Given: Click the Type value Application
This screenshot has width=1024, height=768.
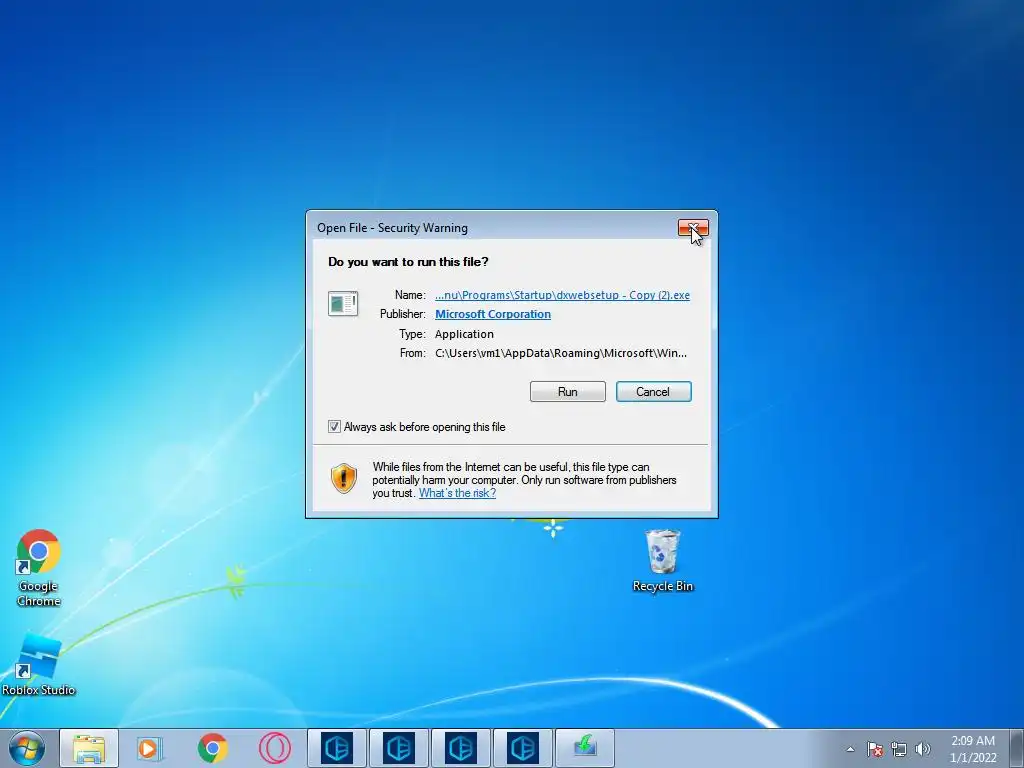Looking at the screenshot, I should [464, 334].
